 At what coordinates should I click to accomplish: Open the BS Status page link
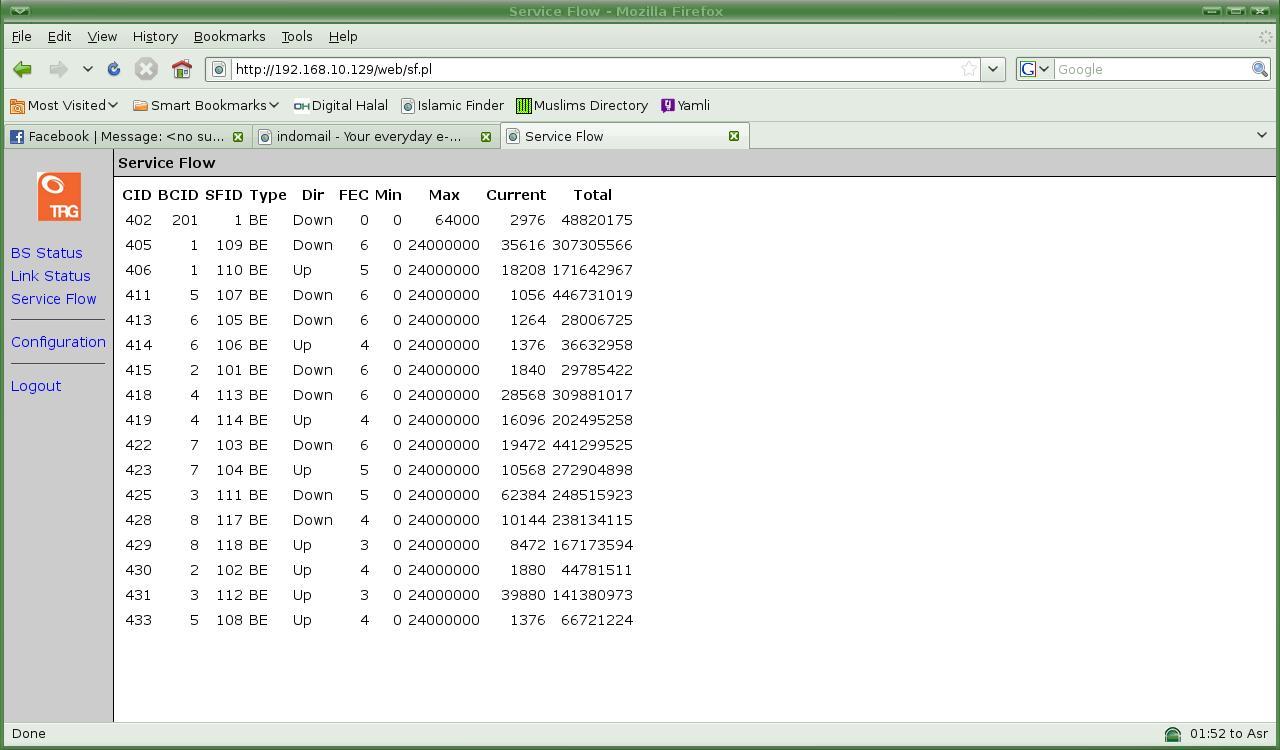47,253
